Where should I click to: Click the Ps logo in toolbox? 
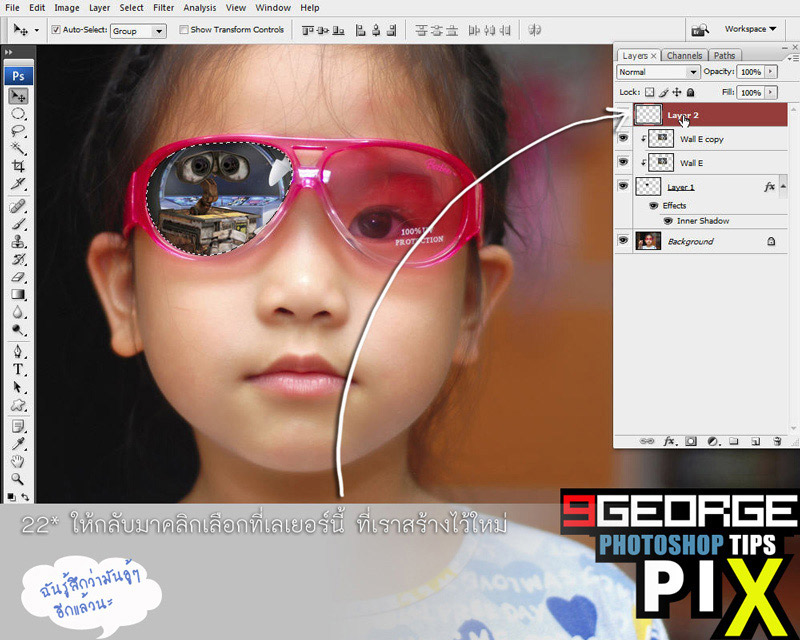pos(19,76)
